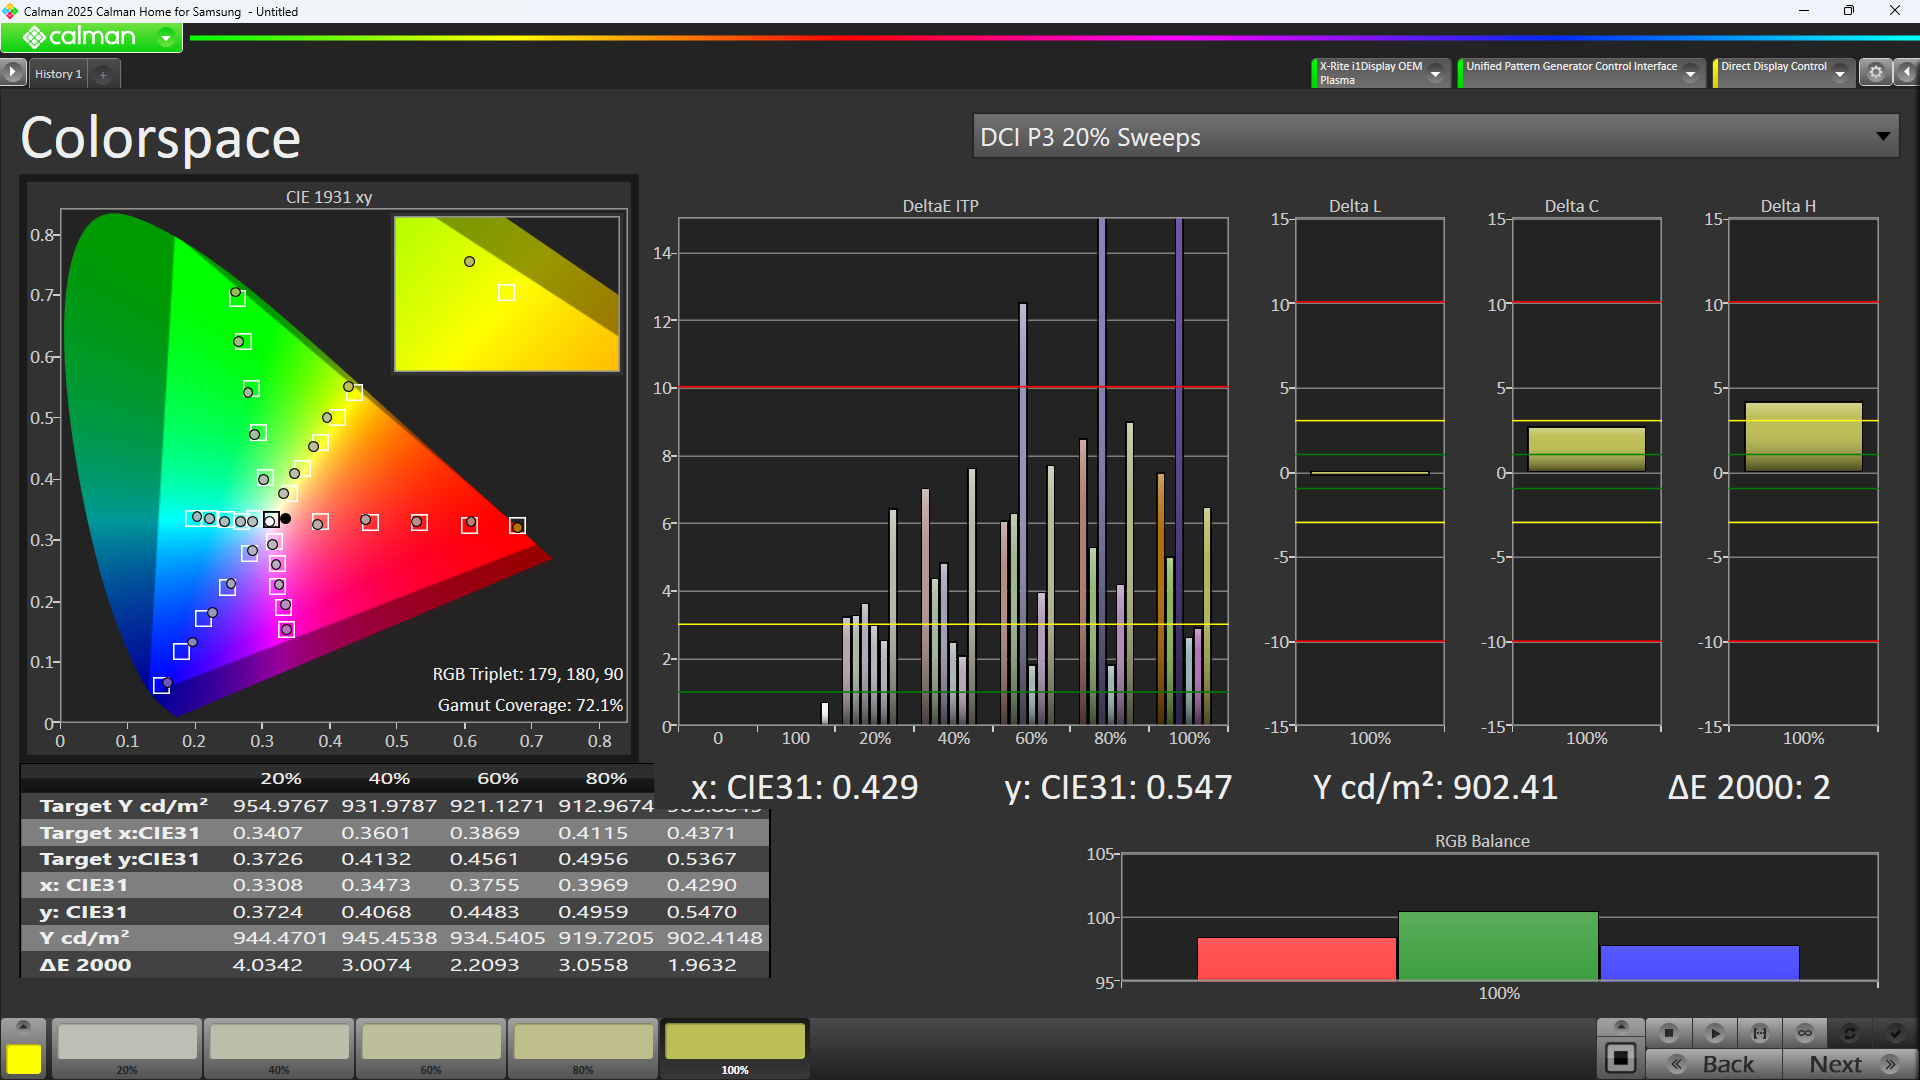The width and height of the screenshot is (1920, 1080).
Task: Add new history tab with plus icon
Action: click(x=103, y=74)
